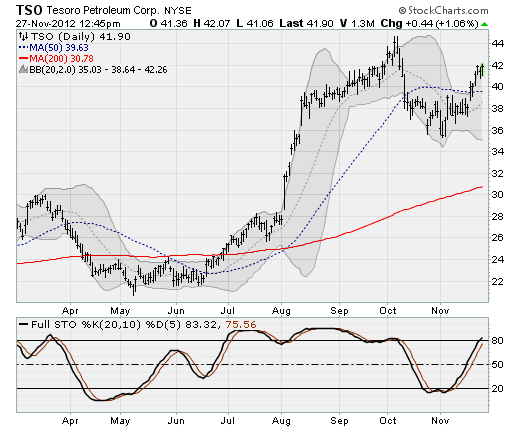Click the 20 level label on stochastic axis

(x=497, y=388)
